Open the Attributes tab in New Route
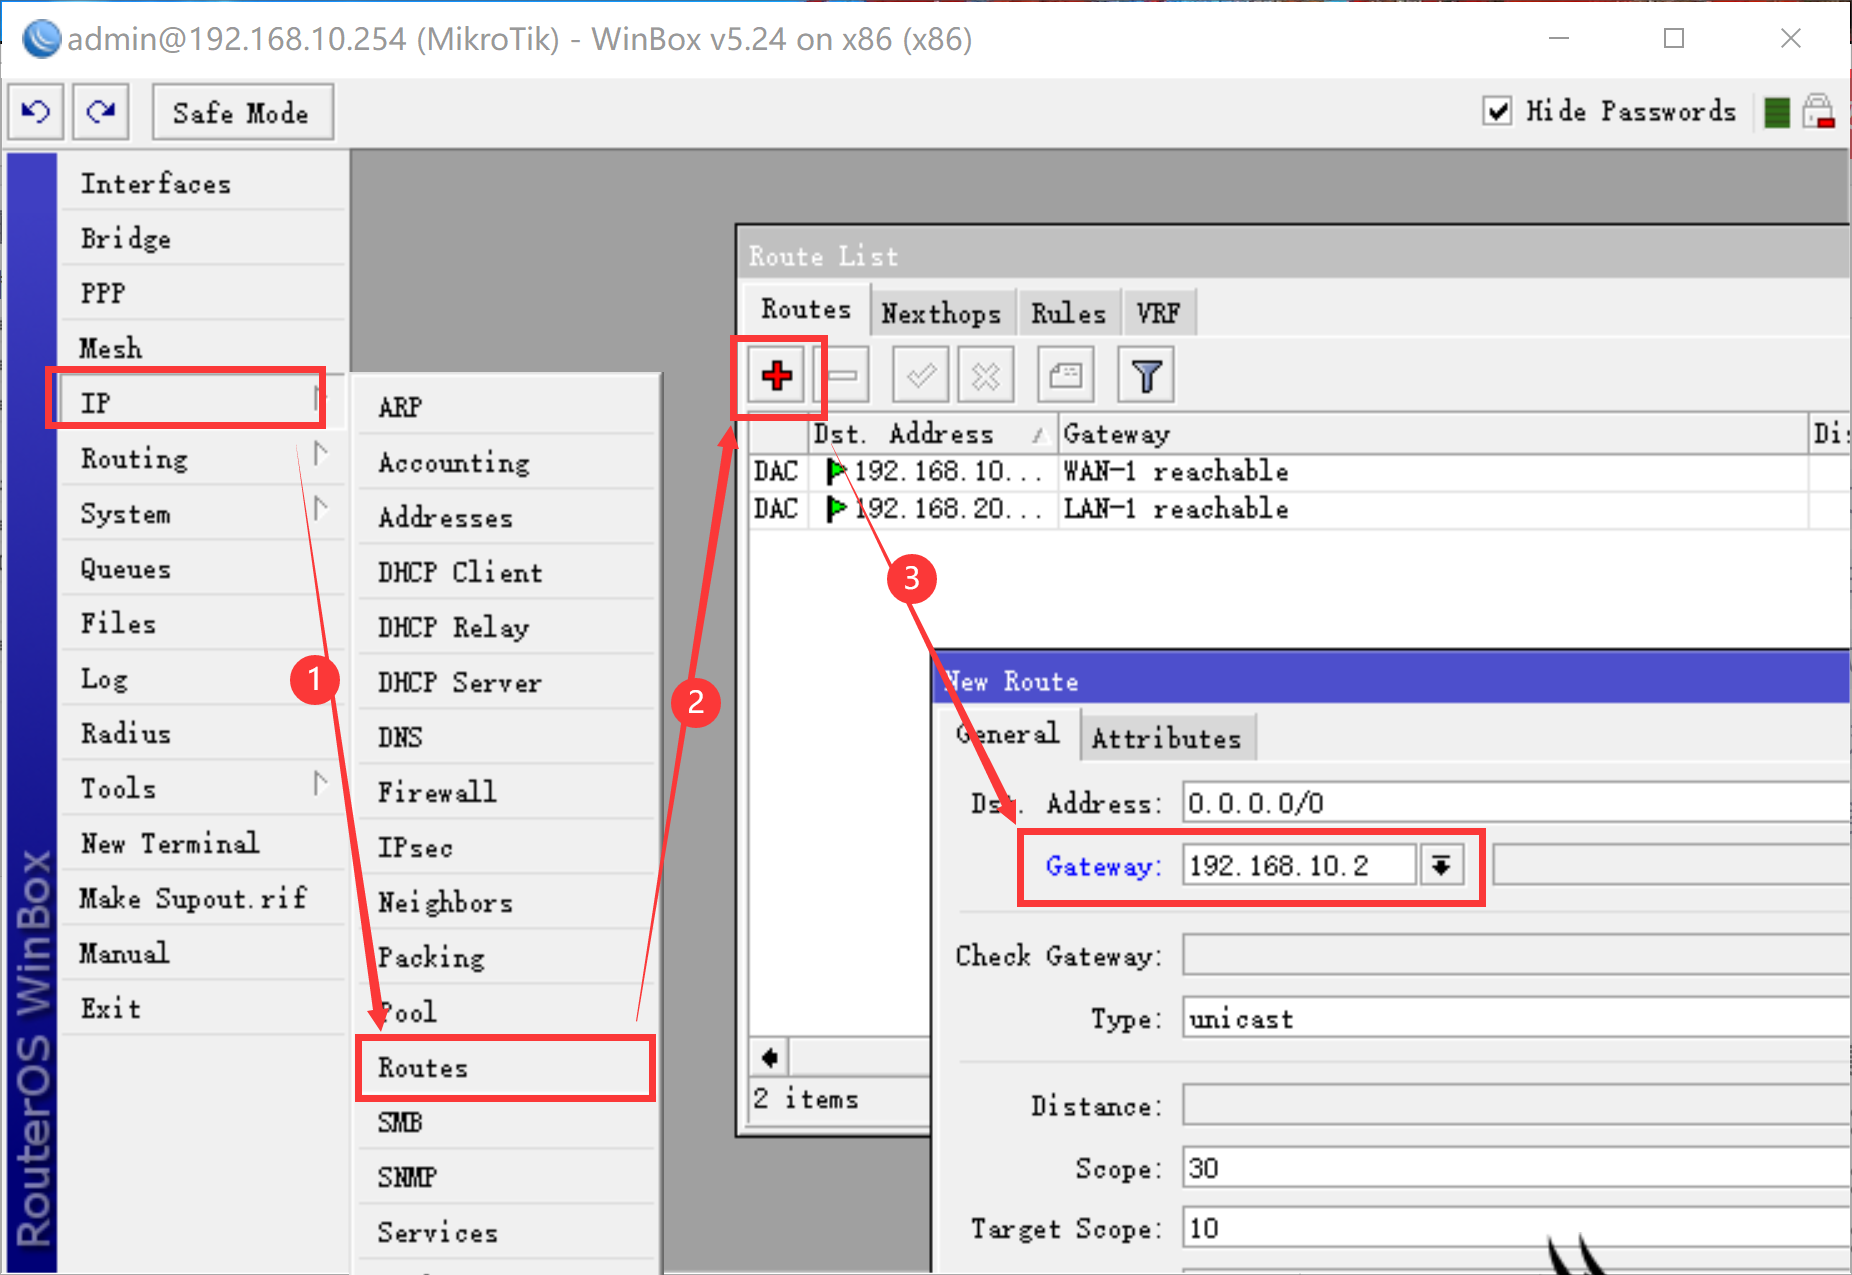The height and width of the screenshot is (1275, 1852). click(x=1167, y=737)
